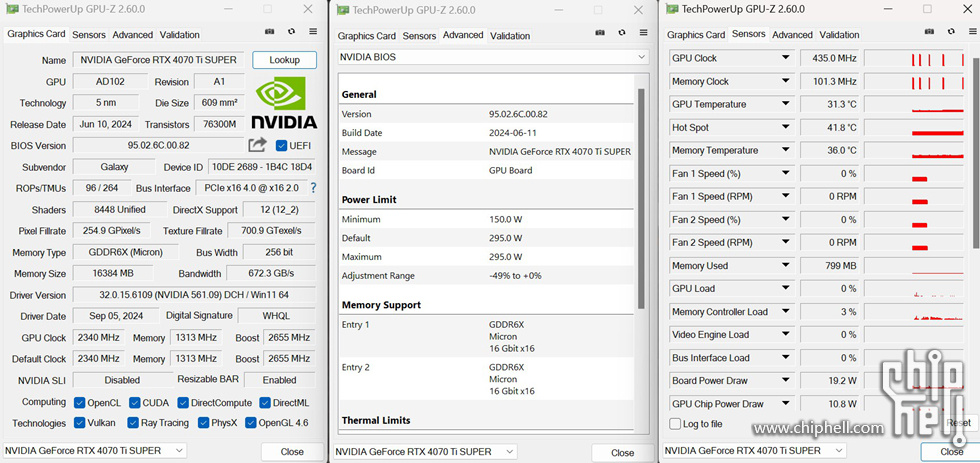Switch to Sensors tab in Graphics Card window
Viewport: 980px width, 463px height.
[x=89, y=35]
